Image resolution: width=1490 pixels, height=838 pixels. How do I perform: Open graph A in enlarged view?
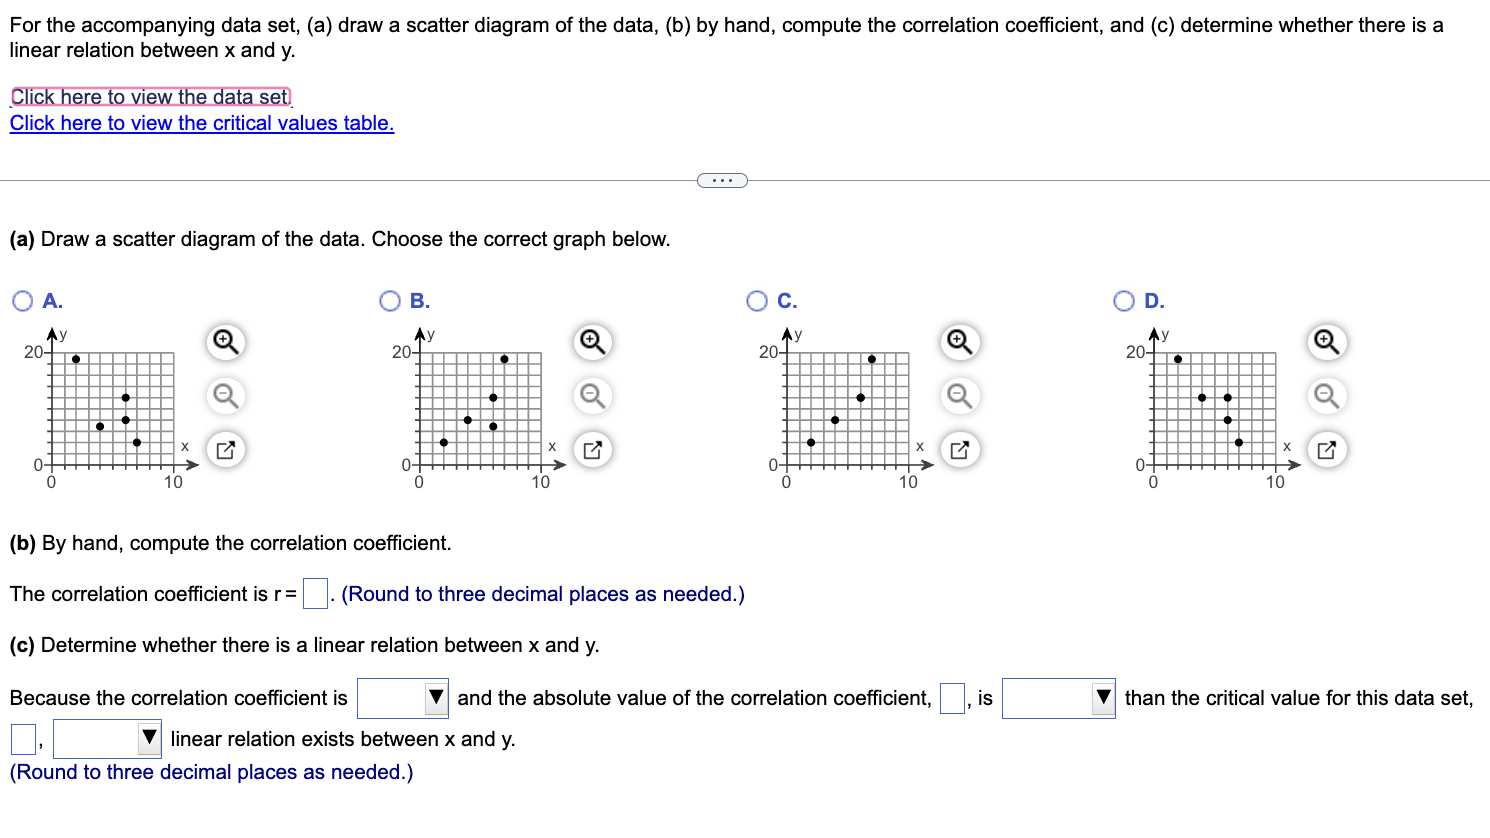[225, 449]
